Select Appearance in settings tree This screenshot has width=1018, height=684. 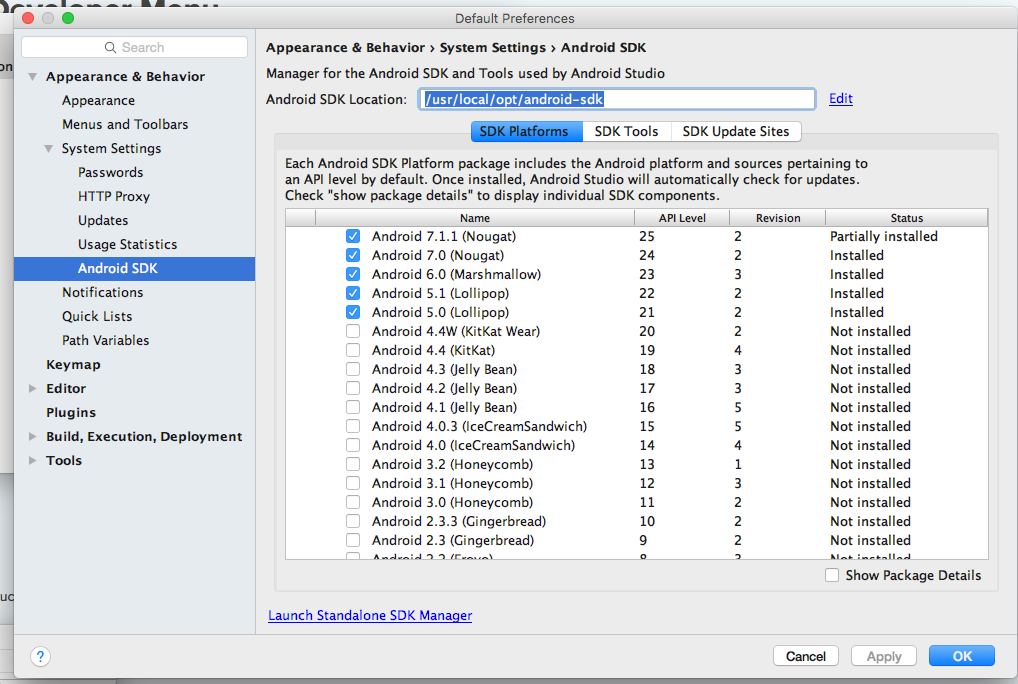(x=99, y=101)
